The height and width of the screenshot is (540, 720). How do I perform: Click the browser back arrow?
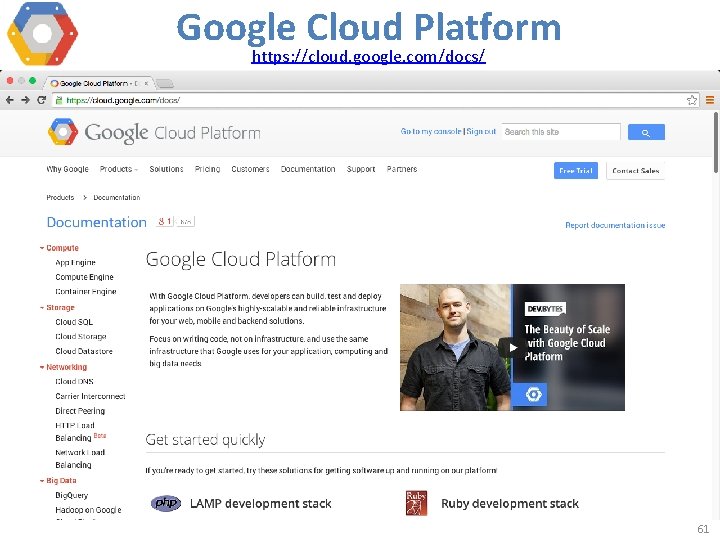click(x=10, y=100)
